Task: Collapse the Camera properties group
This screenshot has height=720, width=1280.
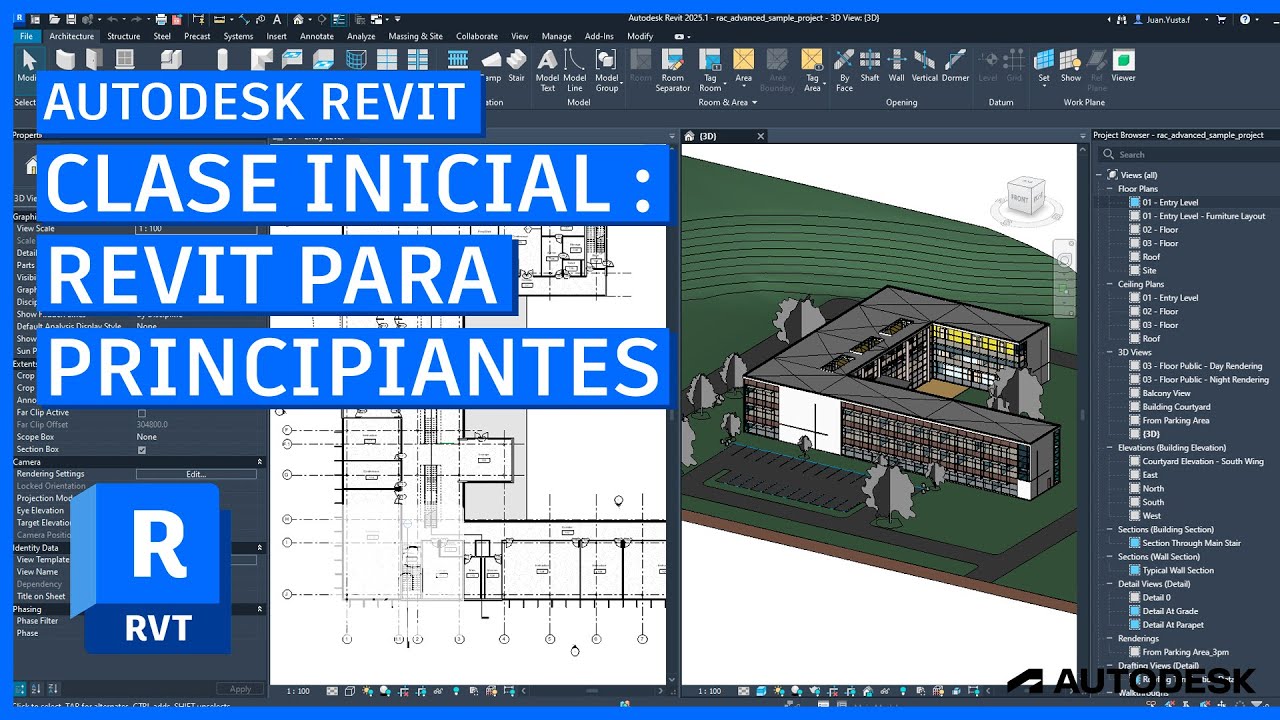Action: (260, 462)
